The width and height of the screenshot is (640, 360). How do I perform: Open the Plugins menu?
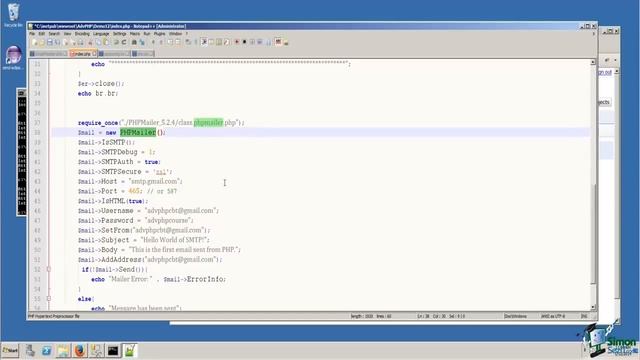160,34
